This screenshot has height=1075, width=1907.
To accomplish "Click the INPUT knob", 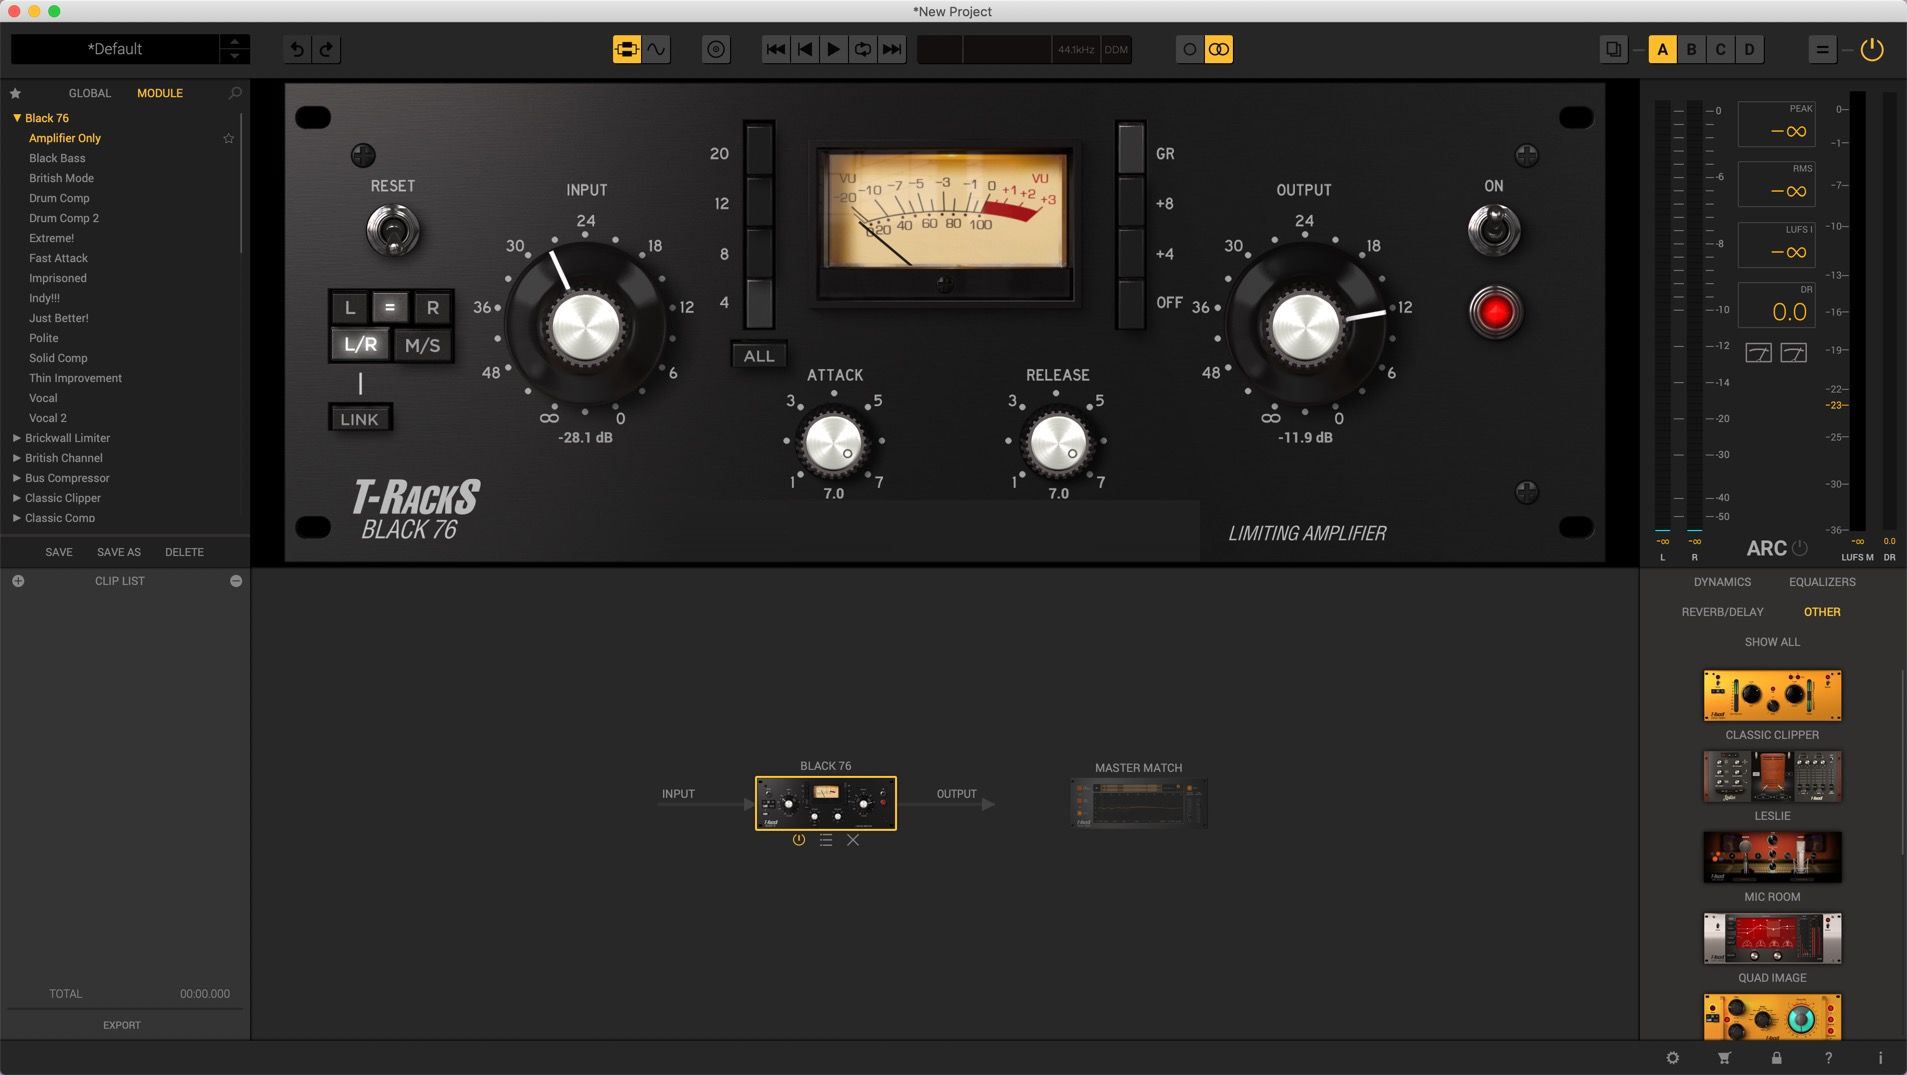I will click(x=586, y=327).
